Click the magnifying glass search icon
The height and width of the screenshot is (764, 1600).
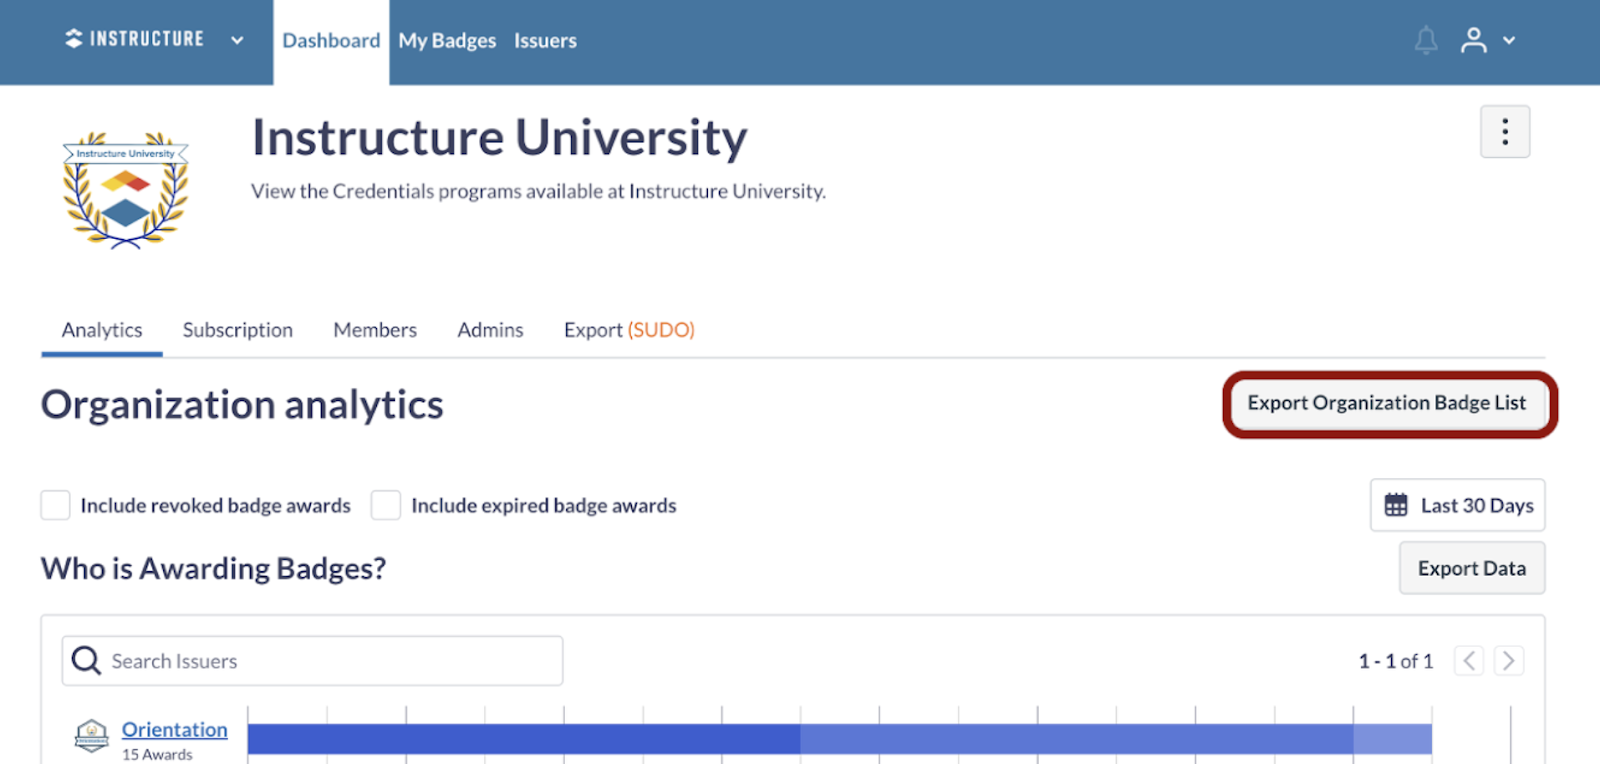[87, 661]
